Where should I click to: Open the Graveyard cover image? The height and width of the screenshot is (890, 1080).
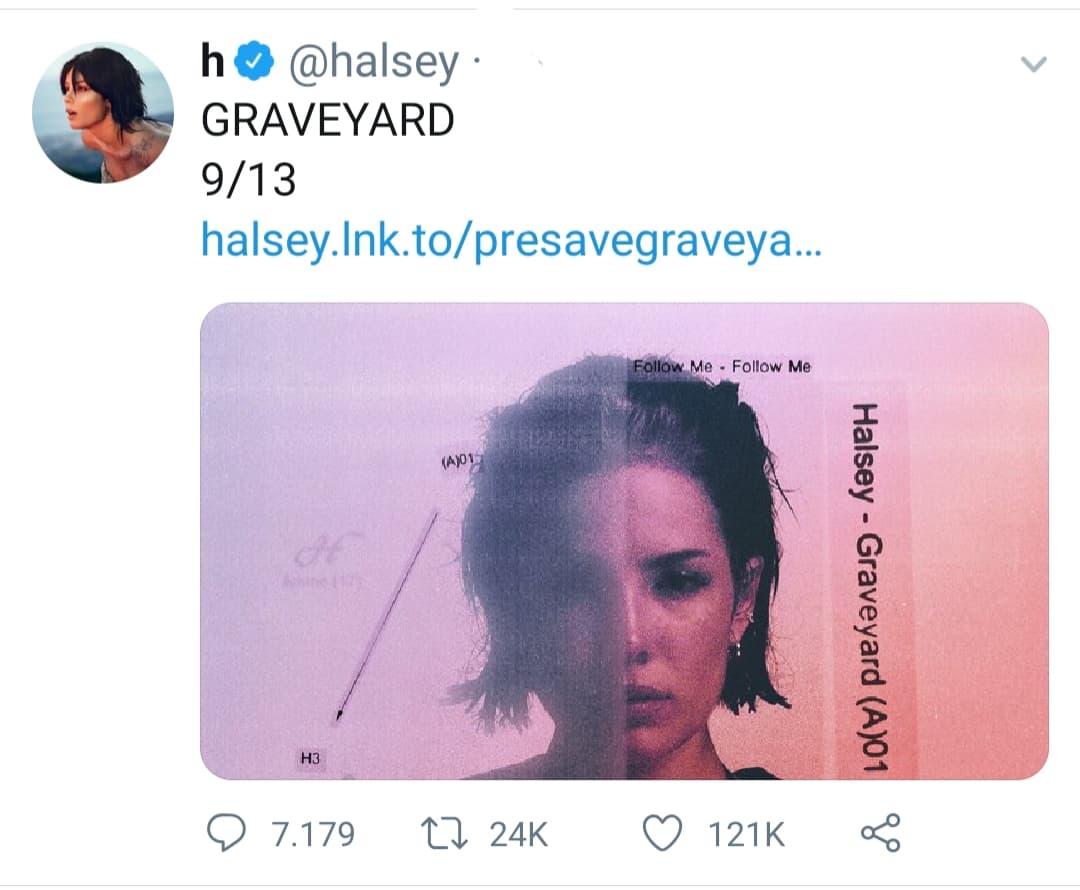pyautogui.click(x=624, y=541)
